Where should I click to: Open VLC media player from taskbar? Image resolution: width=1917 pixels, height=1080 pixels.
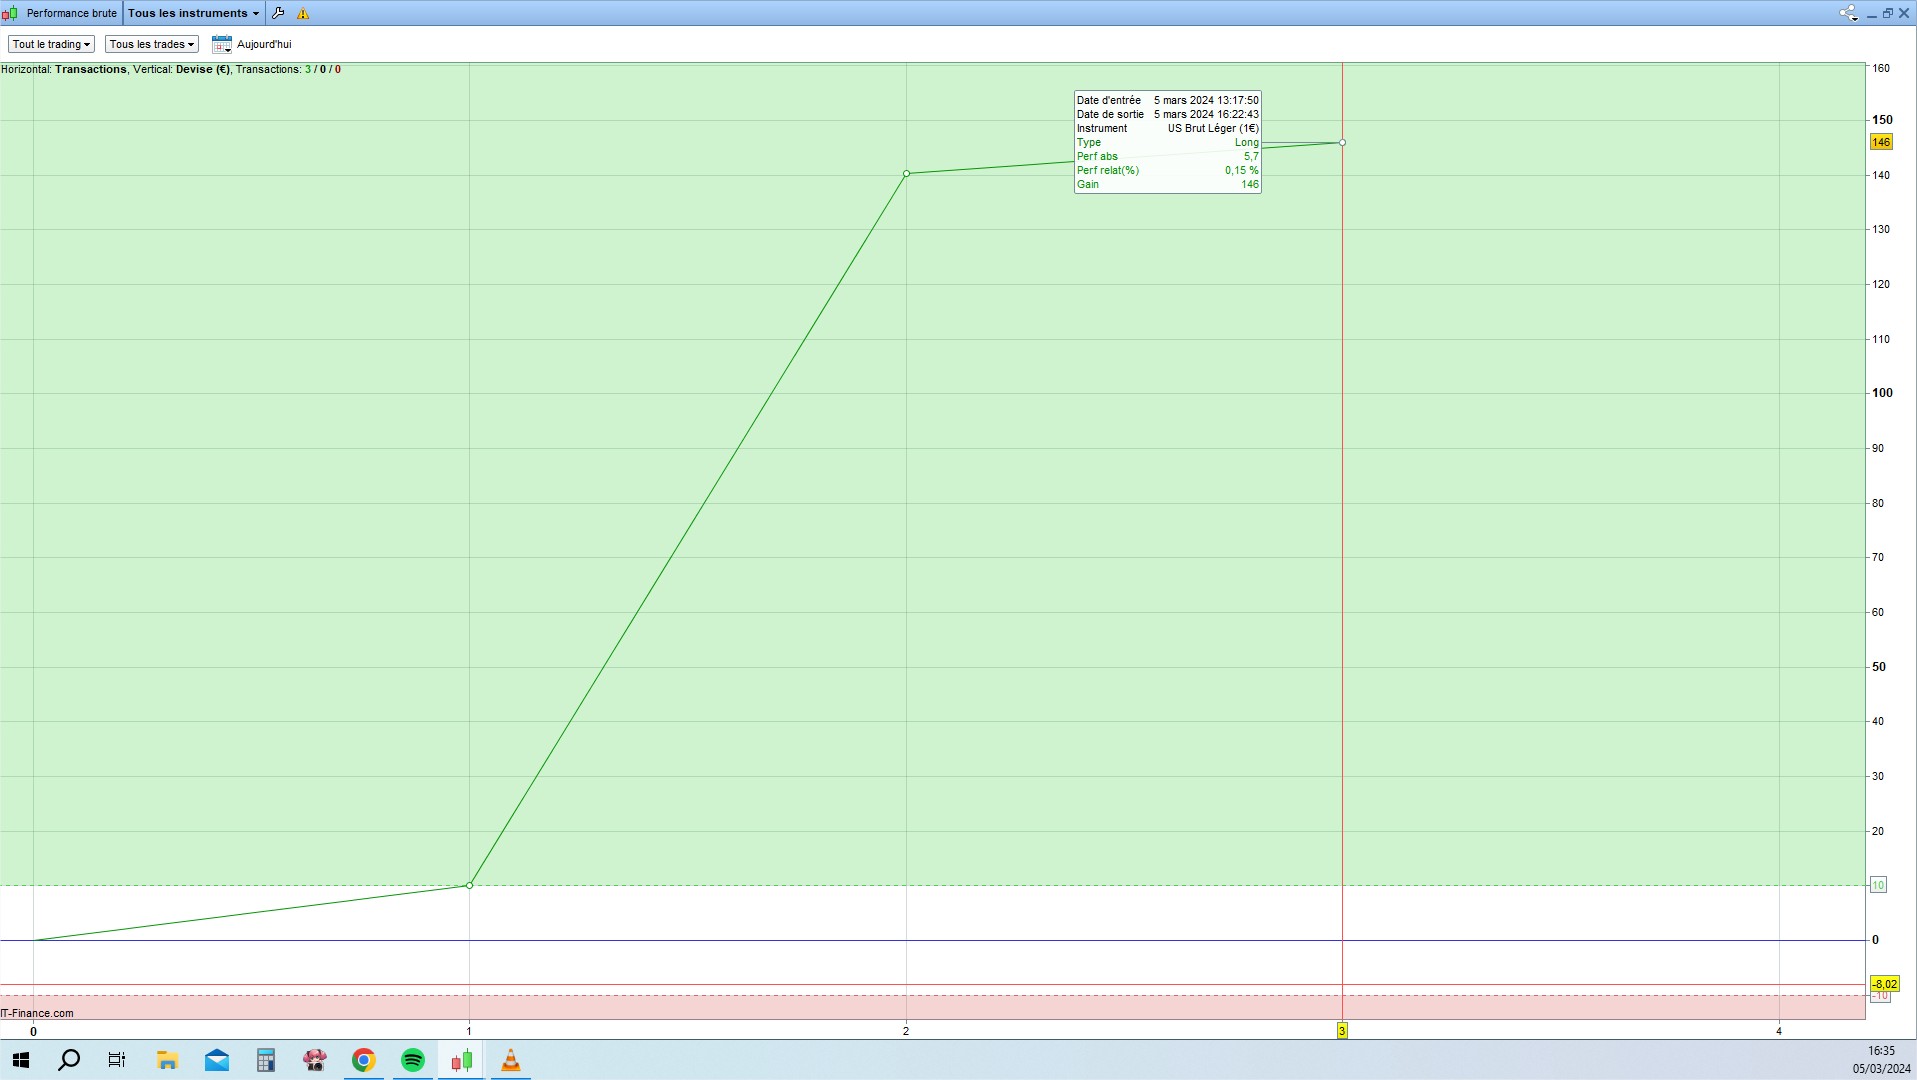point(510,1060)
